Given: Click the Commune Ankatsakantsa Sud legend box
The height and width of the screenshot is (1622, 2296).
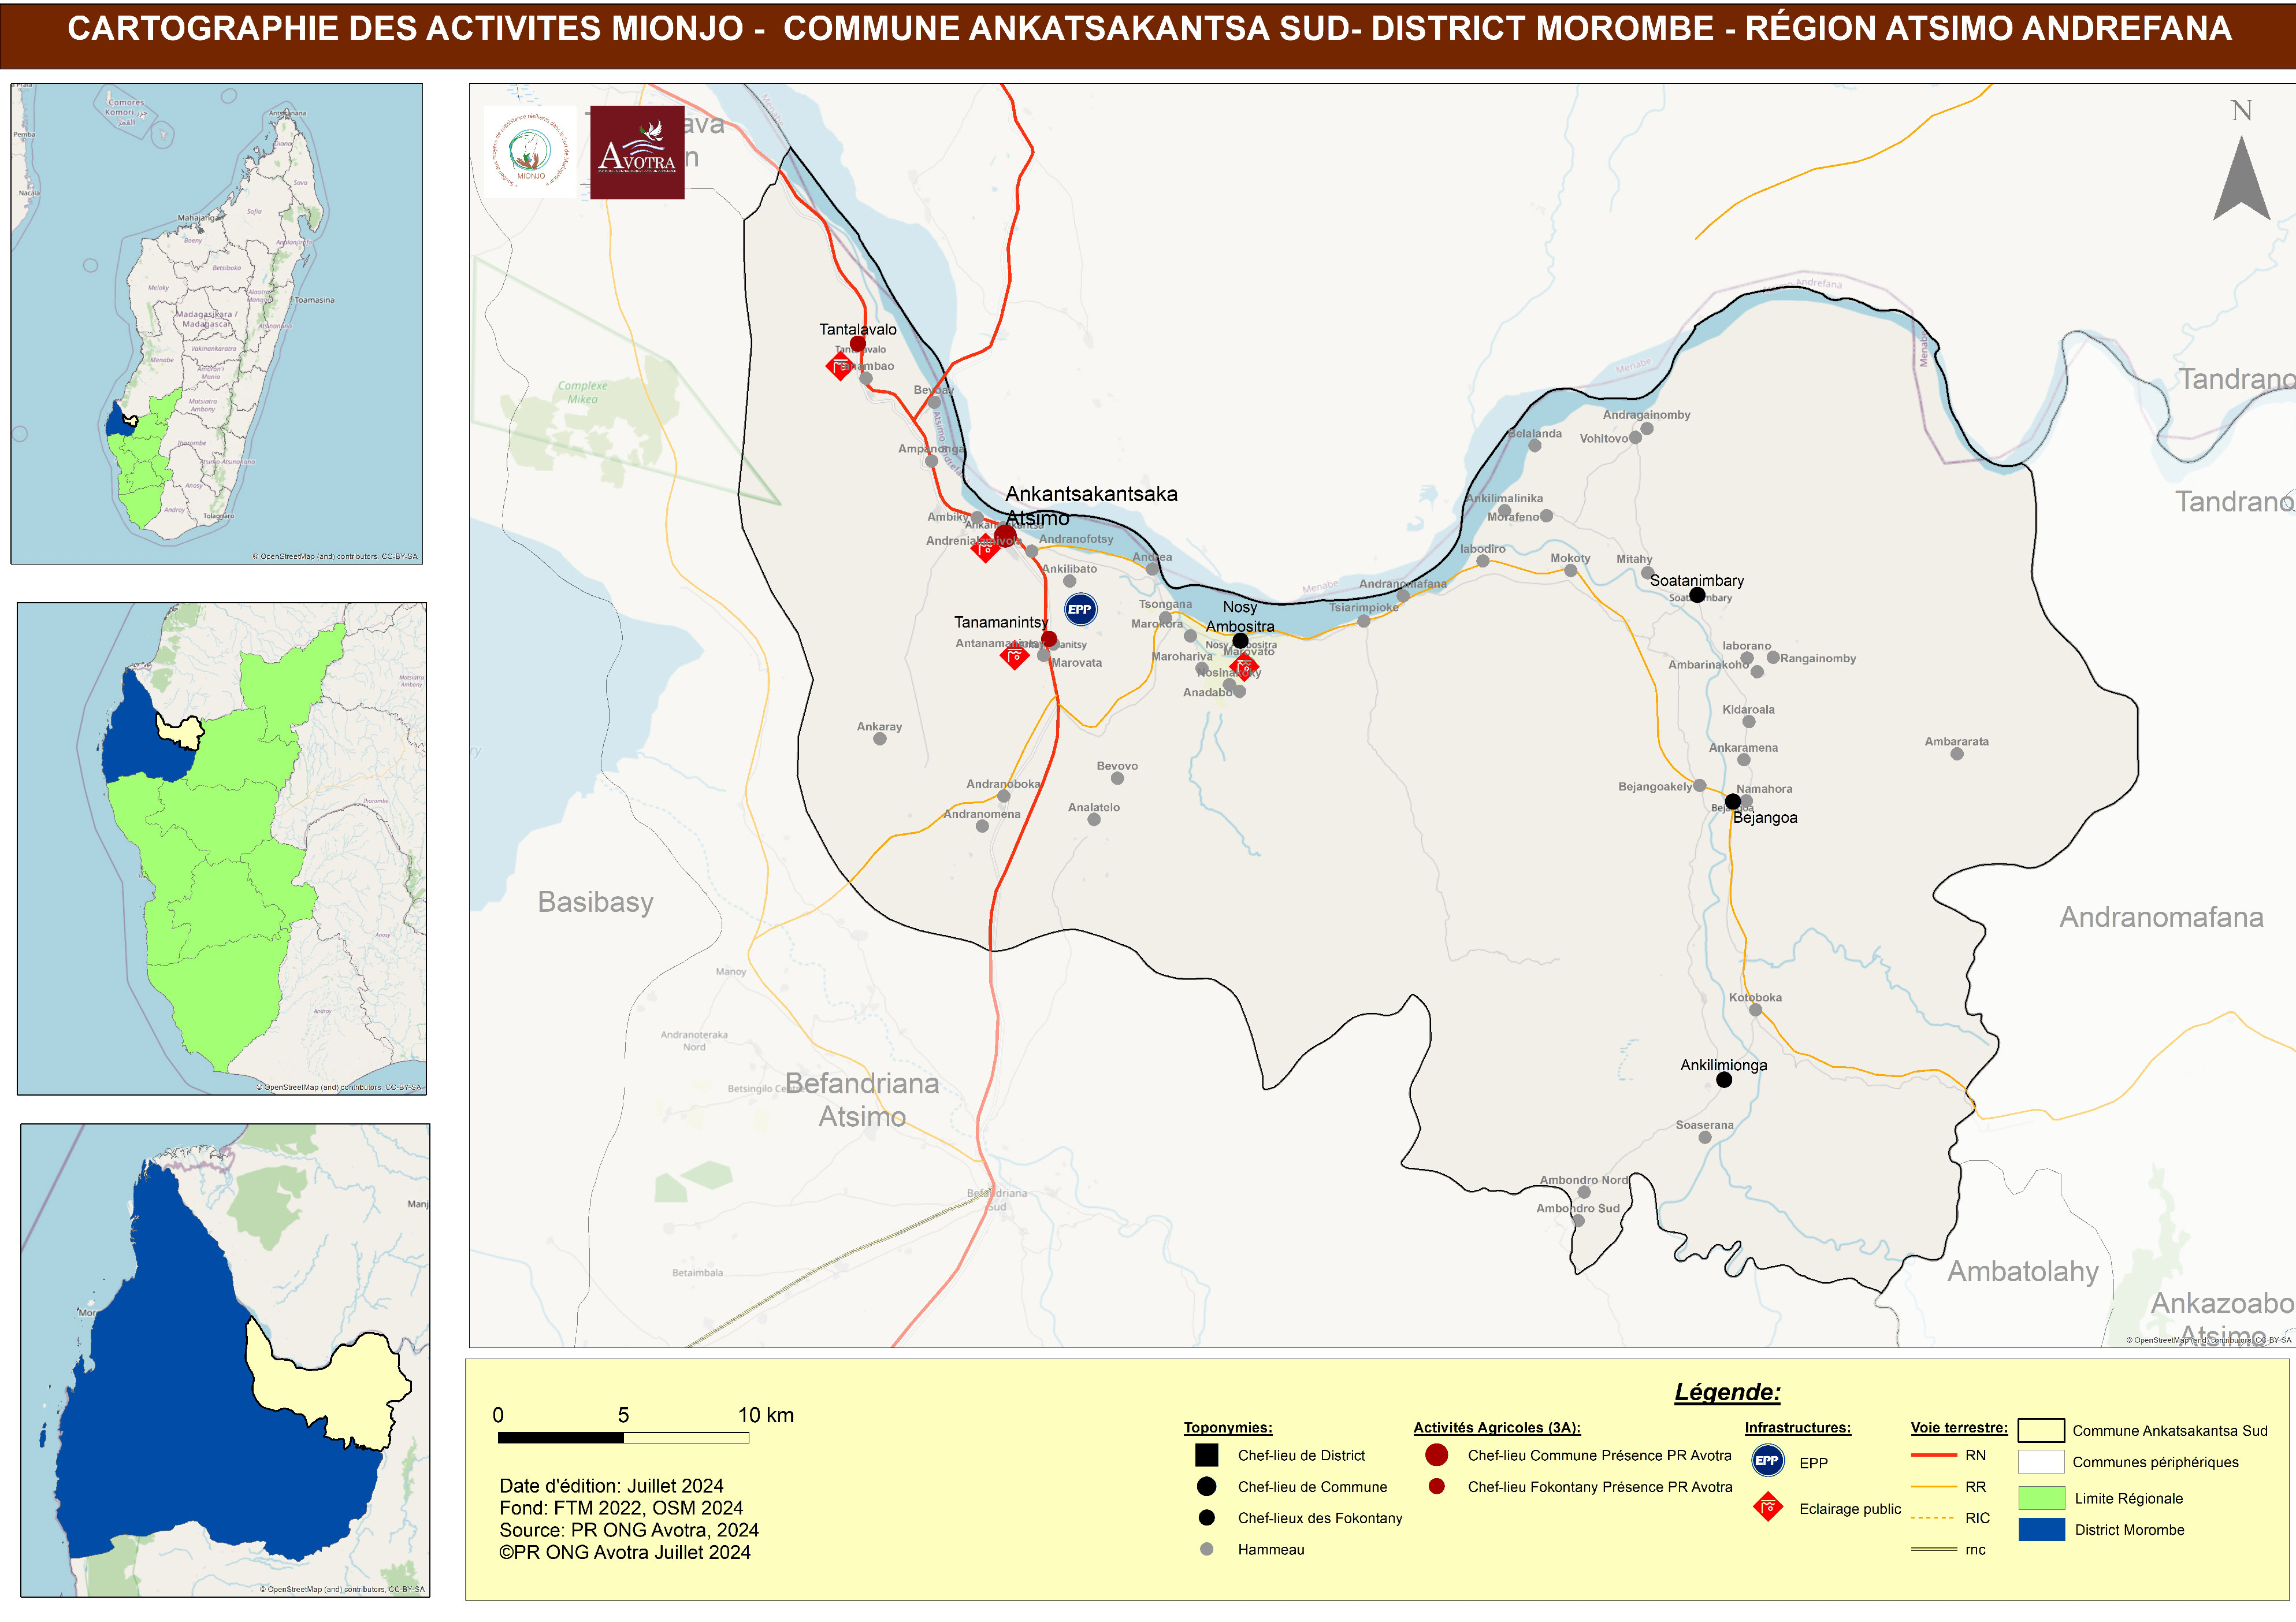Looking at the screenshot, I should click(2041, 1430).
